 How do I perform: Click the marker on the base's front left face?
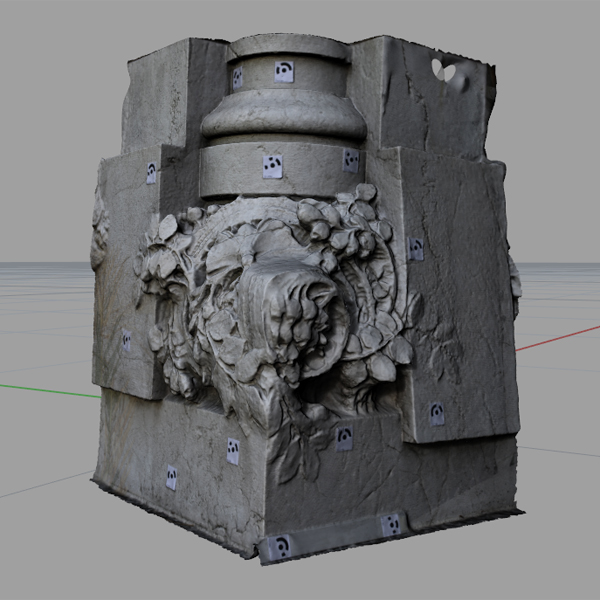coord(232,451)
